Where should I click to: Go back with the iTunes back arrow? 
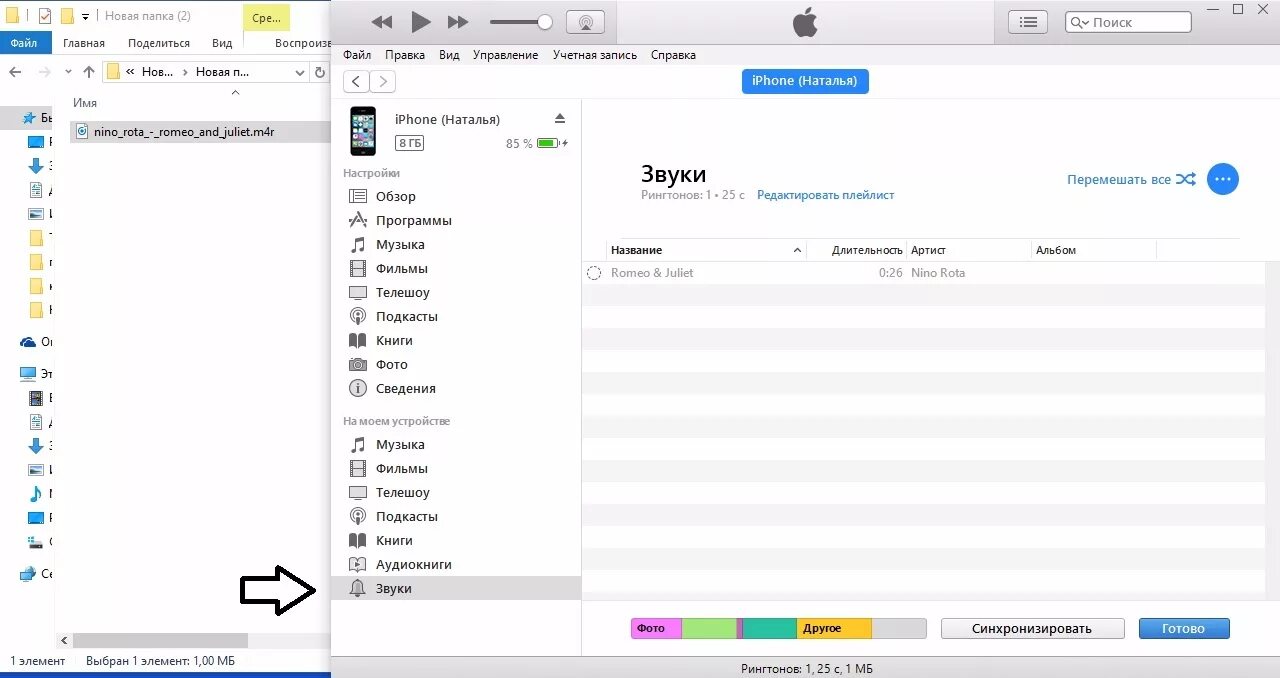(356, 82)
